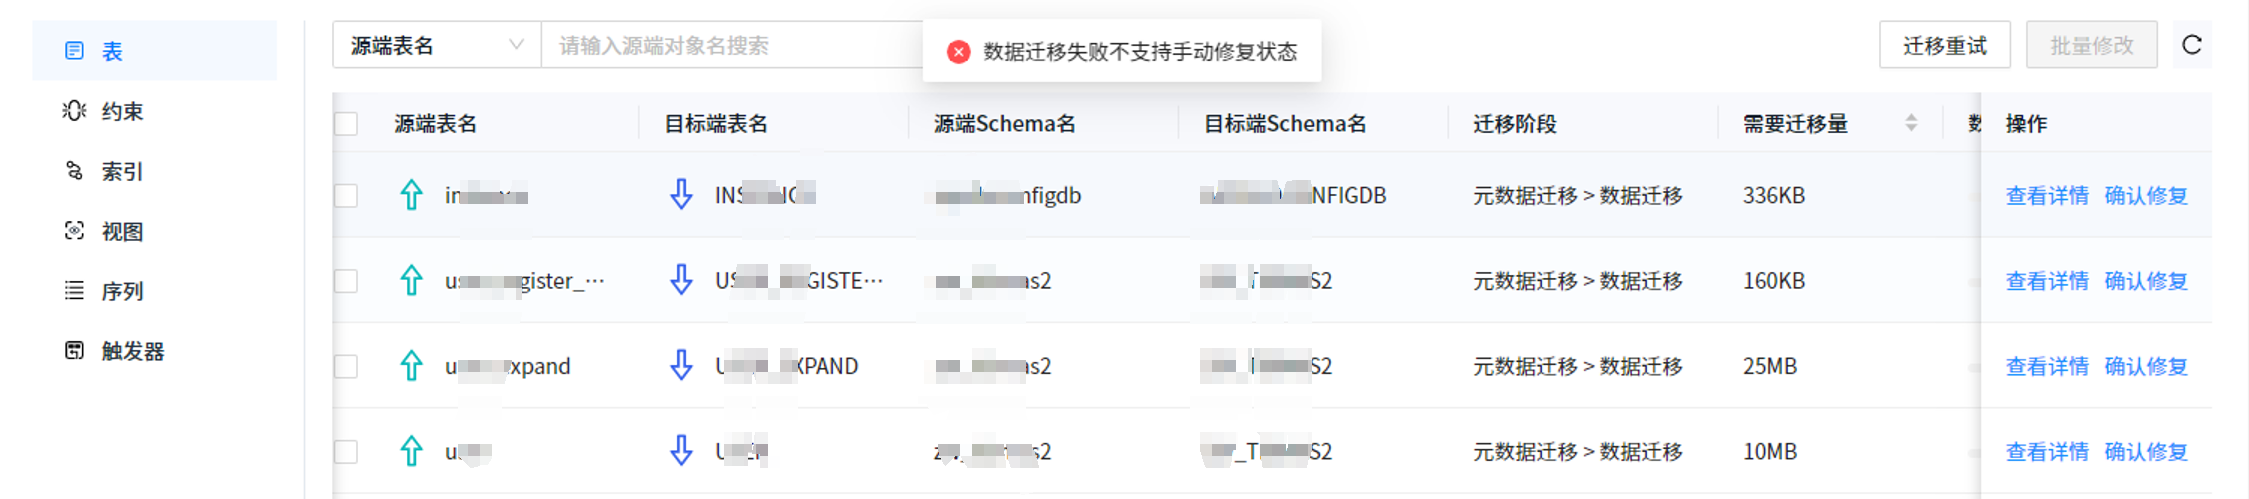Click the 批量修改 button

pyautogui.click(x=2091, y=45)
